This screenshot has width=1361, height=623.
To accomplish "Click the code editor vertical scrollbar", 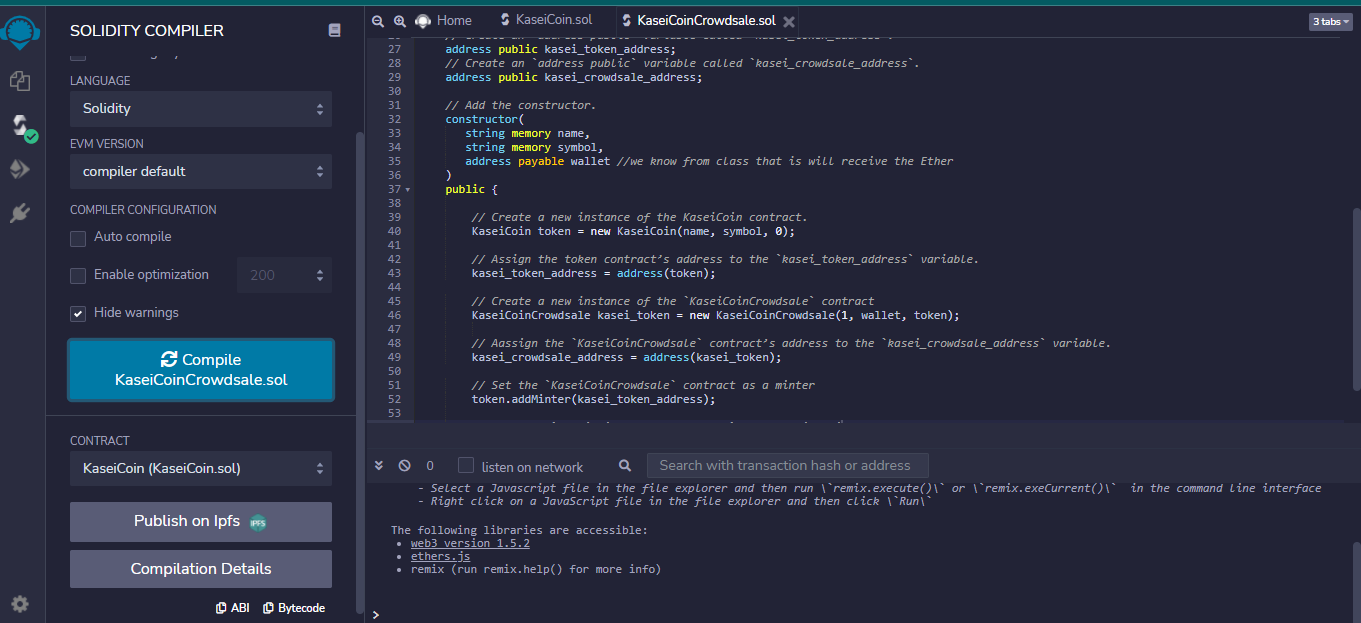I will tap(1356, 300).
